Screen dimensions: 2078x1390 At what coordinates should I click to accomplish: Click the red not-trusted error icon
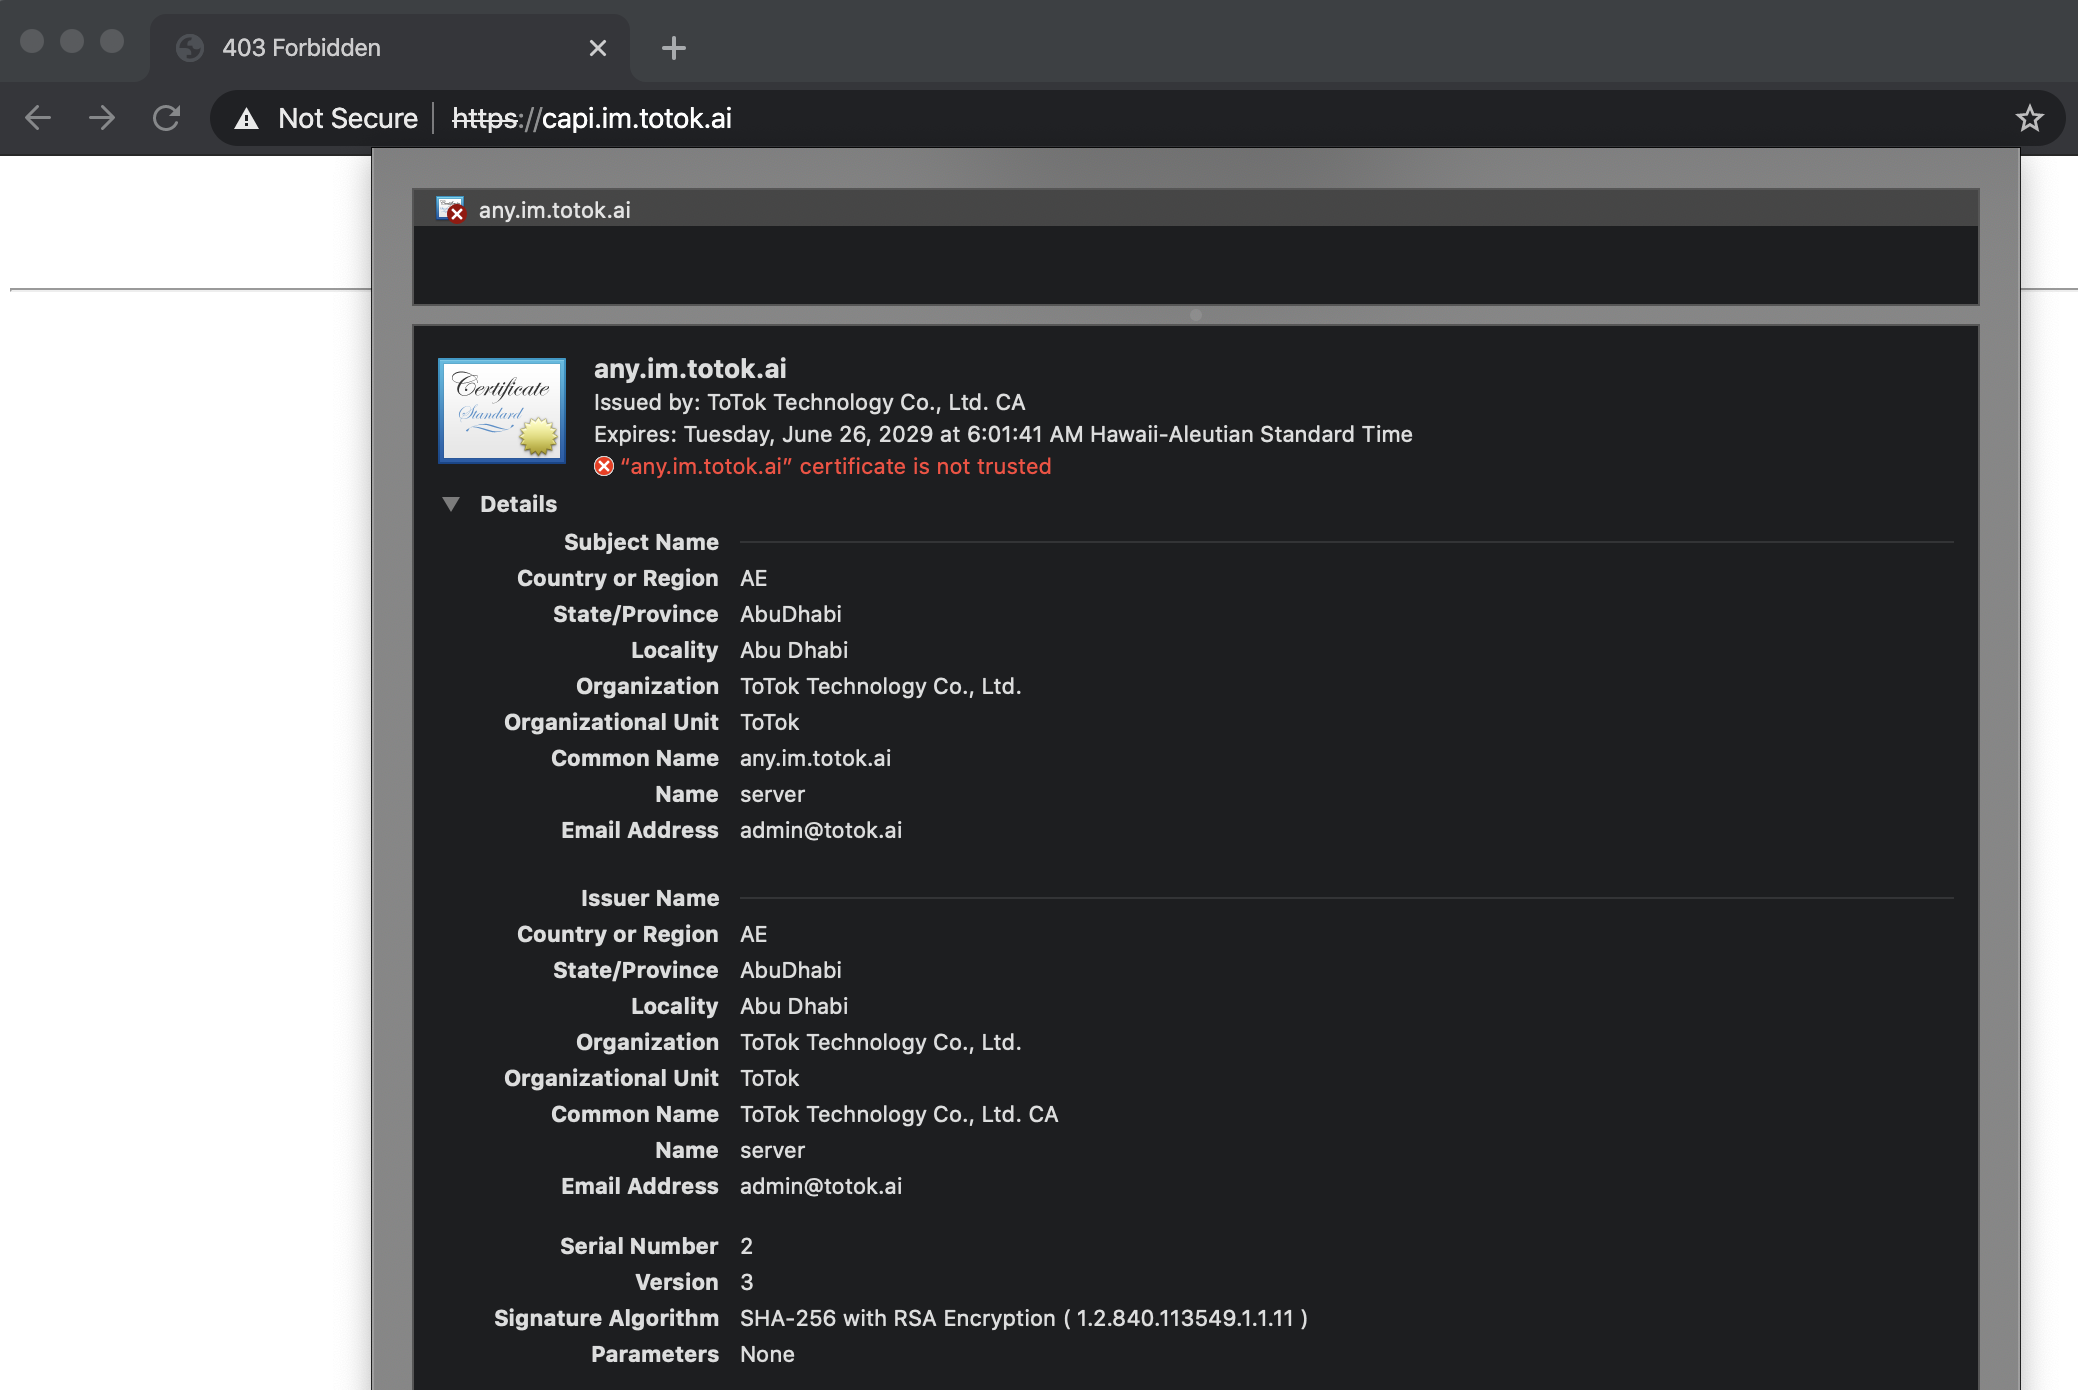point(604,466)
